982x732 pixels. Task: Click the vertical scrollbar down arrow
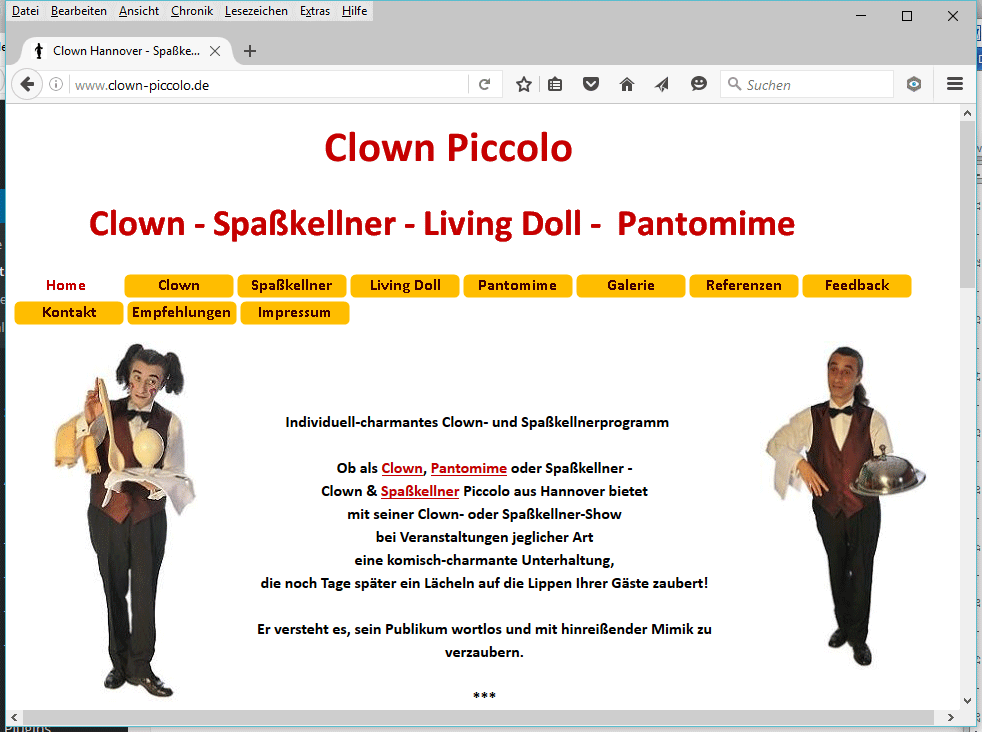(968, 701)
